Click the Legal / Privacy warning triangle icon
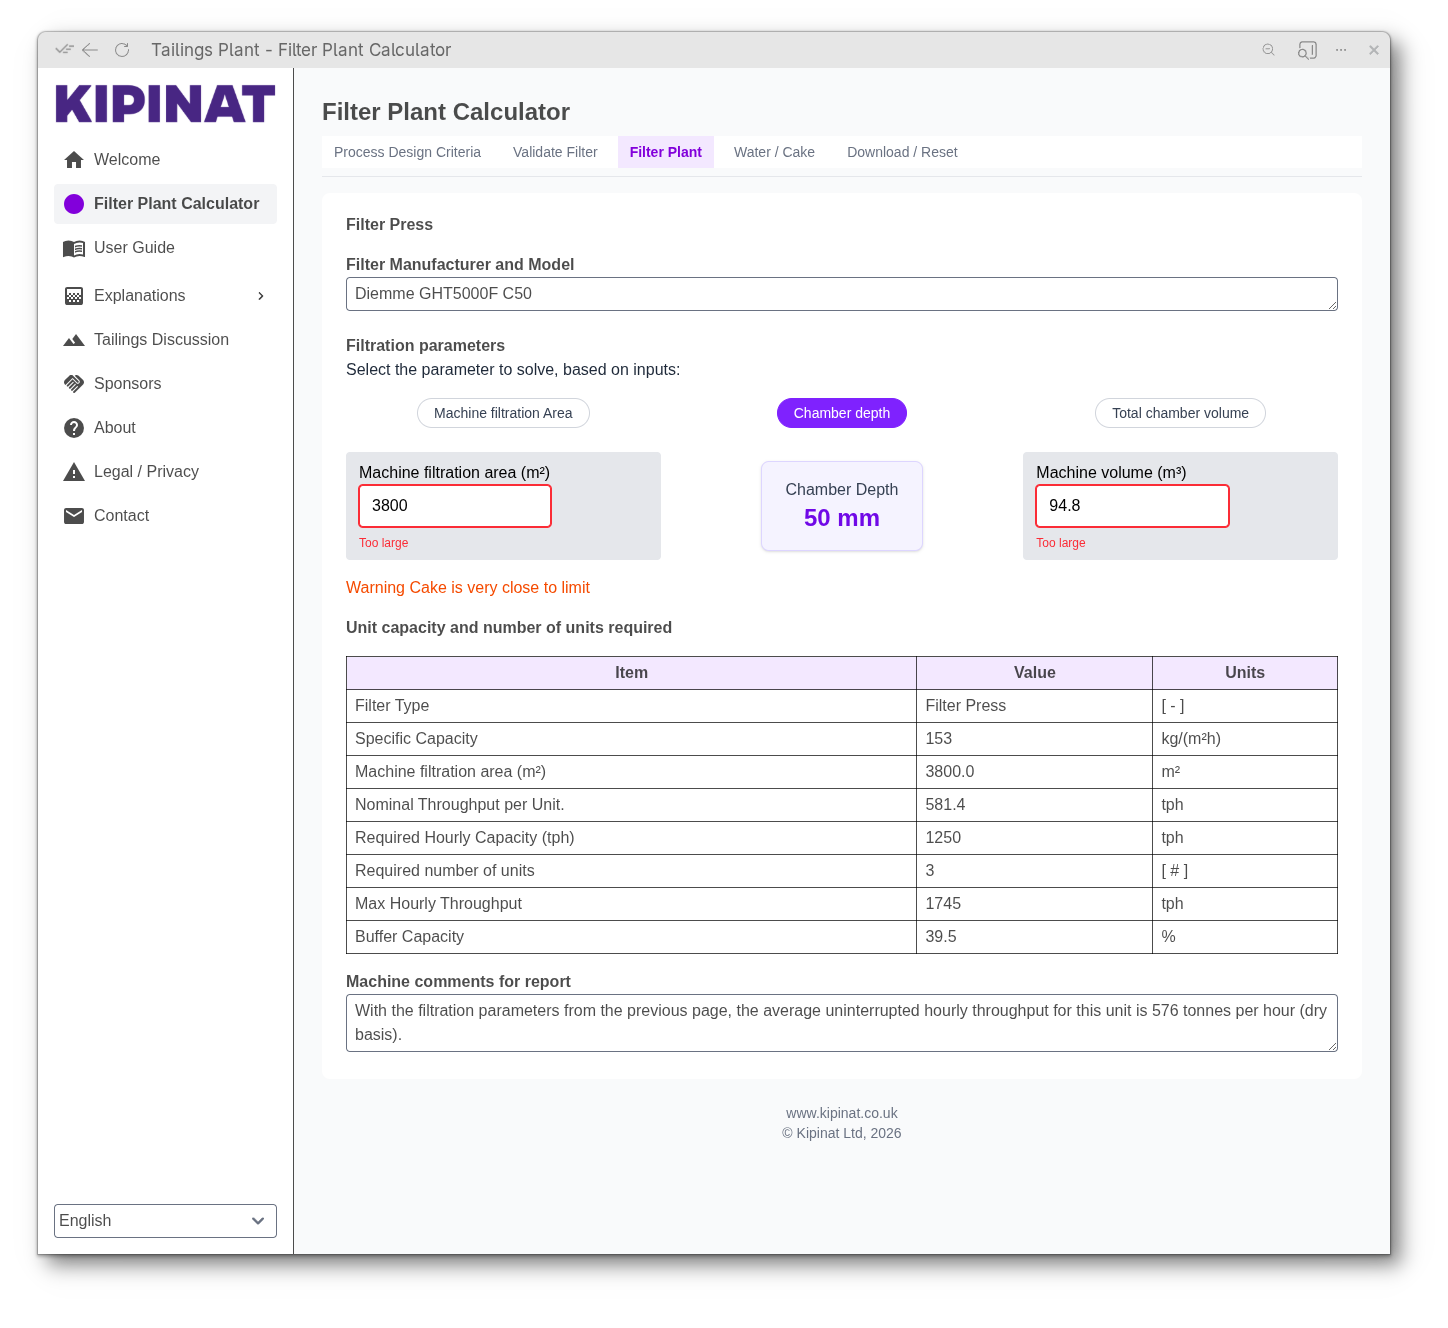This screenshot has width=1448, height=1328. pyautogui.click(x=74, y=472)
